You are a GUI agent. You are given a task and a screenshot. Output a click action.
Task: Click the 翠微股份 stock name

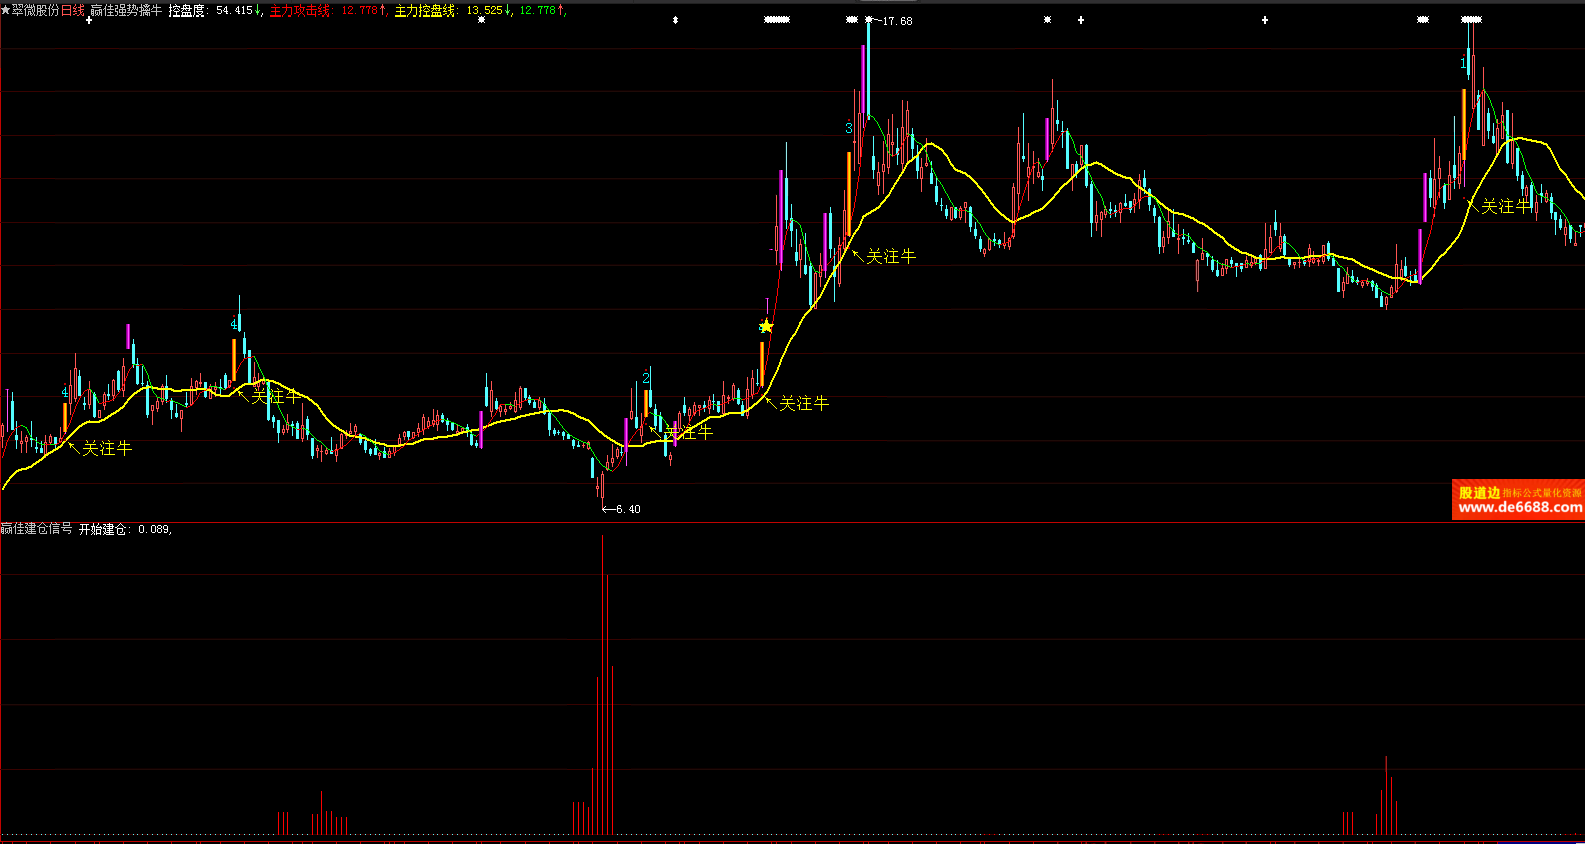coord(35,10)
